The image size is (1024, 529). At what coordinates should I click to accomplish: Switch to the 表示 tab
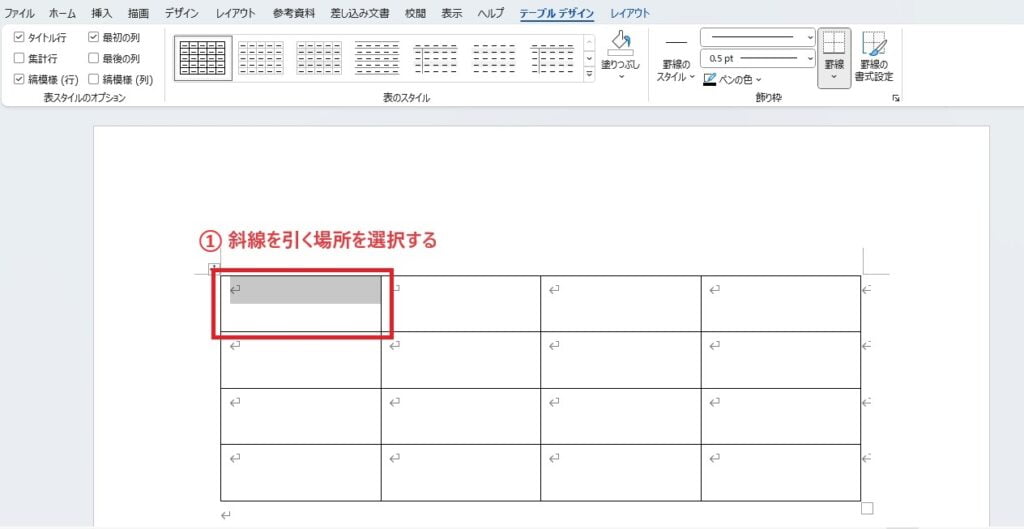(x=452, y=13)
